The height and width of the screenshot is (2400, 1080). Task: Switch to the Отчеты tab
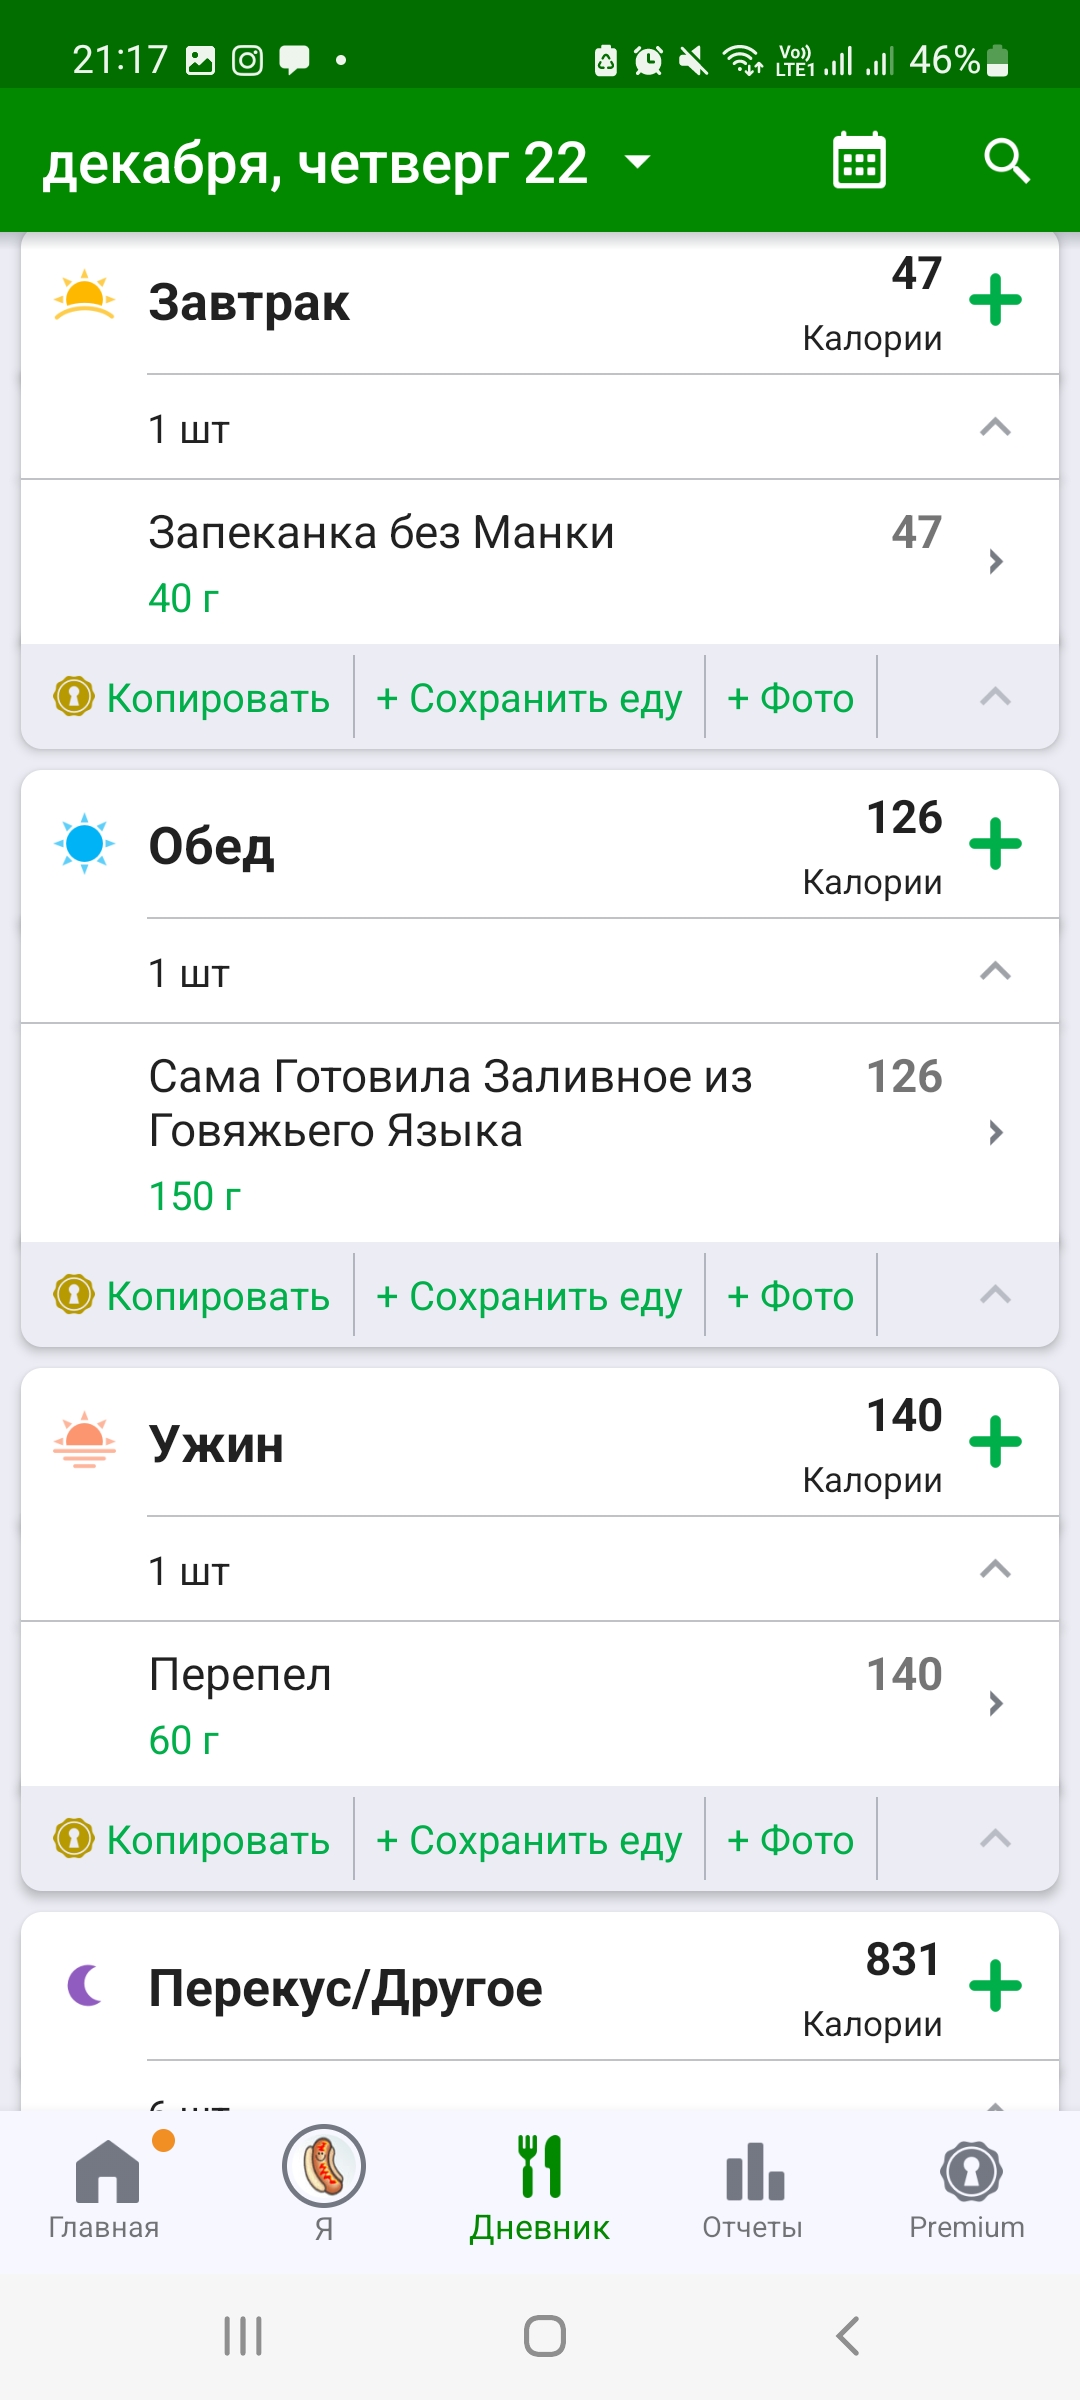pyautogui.click(x=753, y=2185)
